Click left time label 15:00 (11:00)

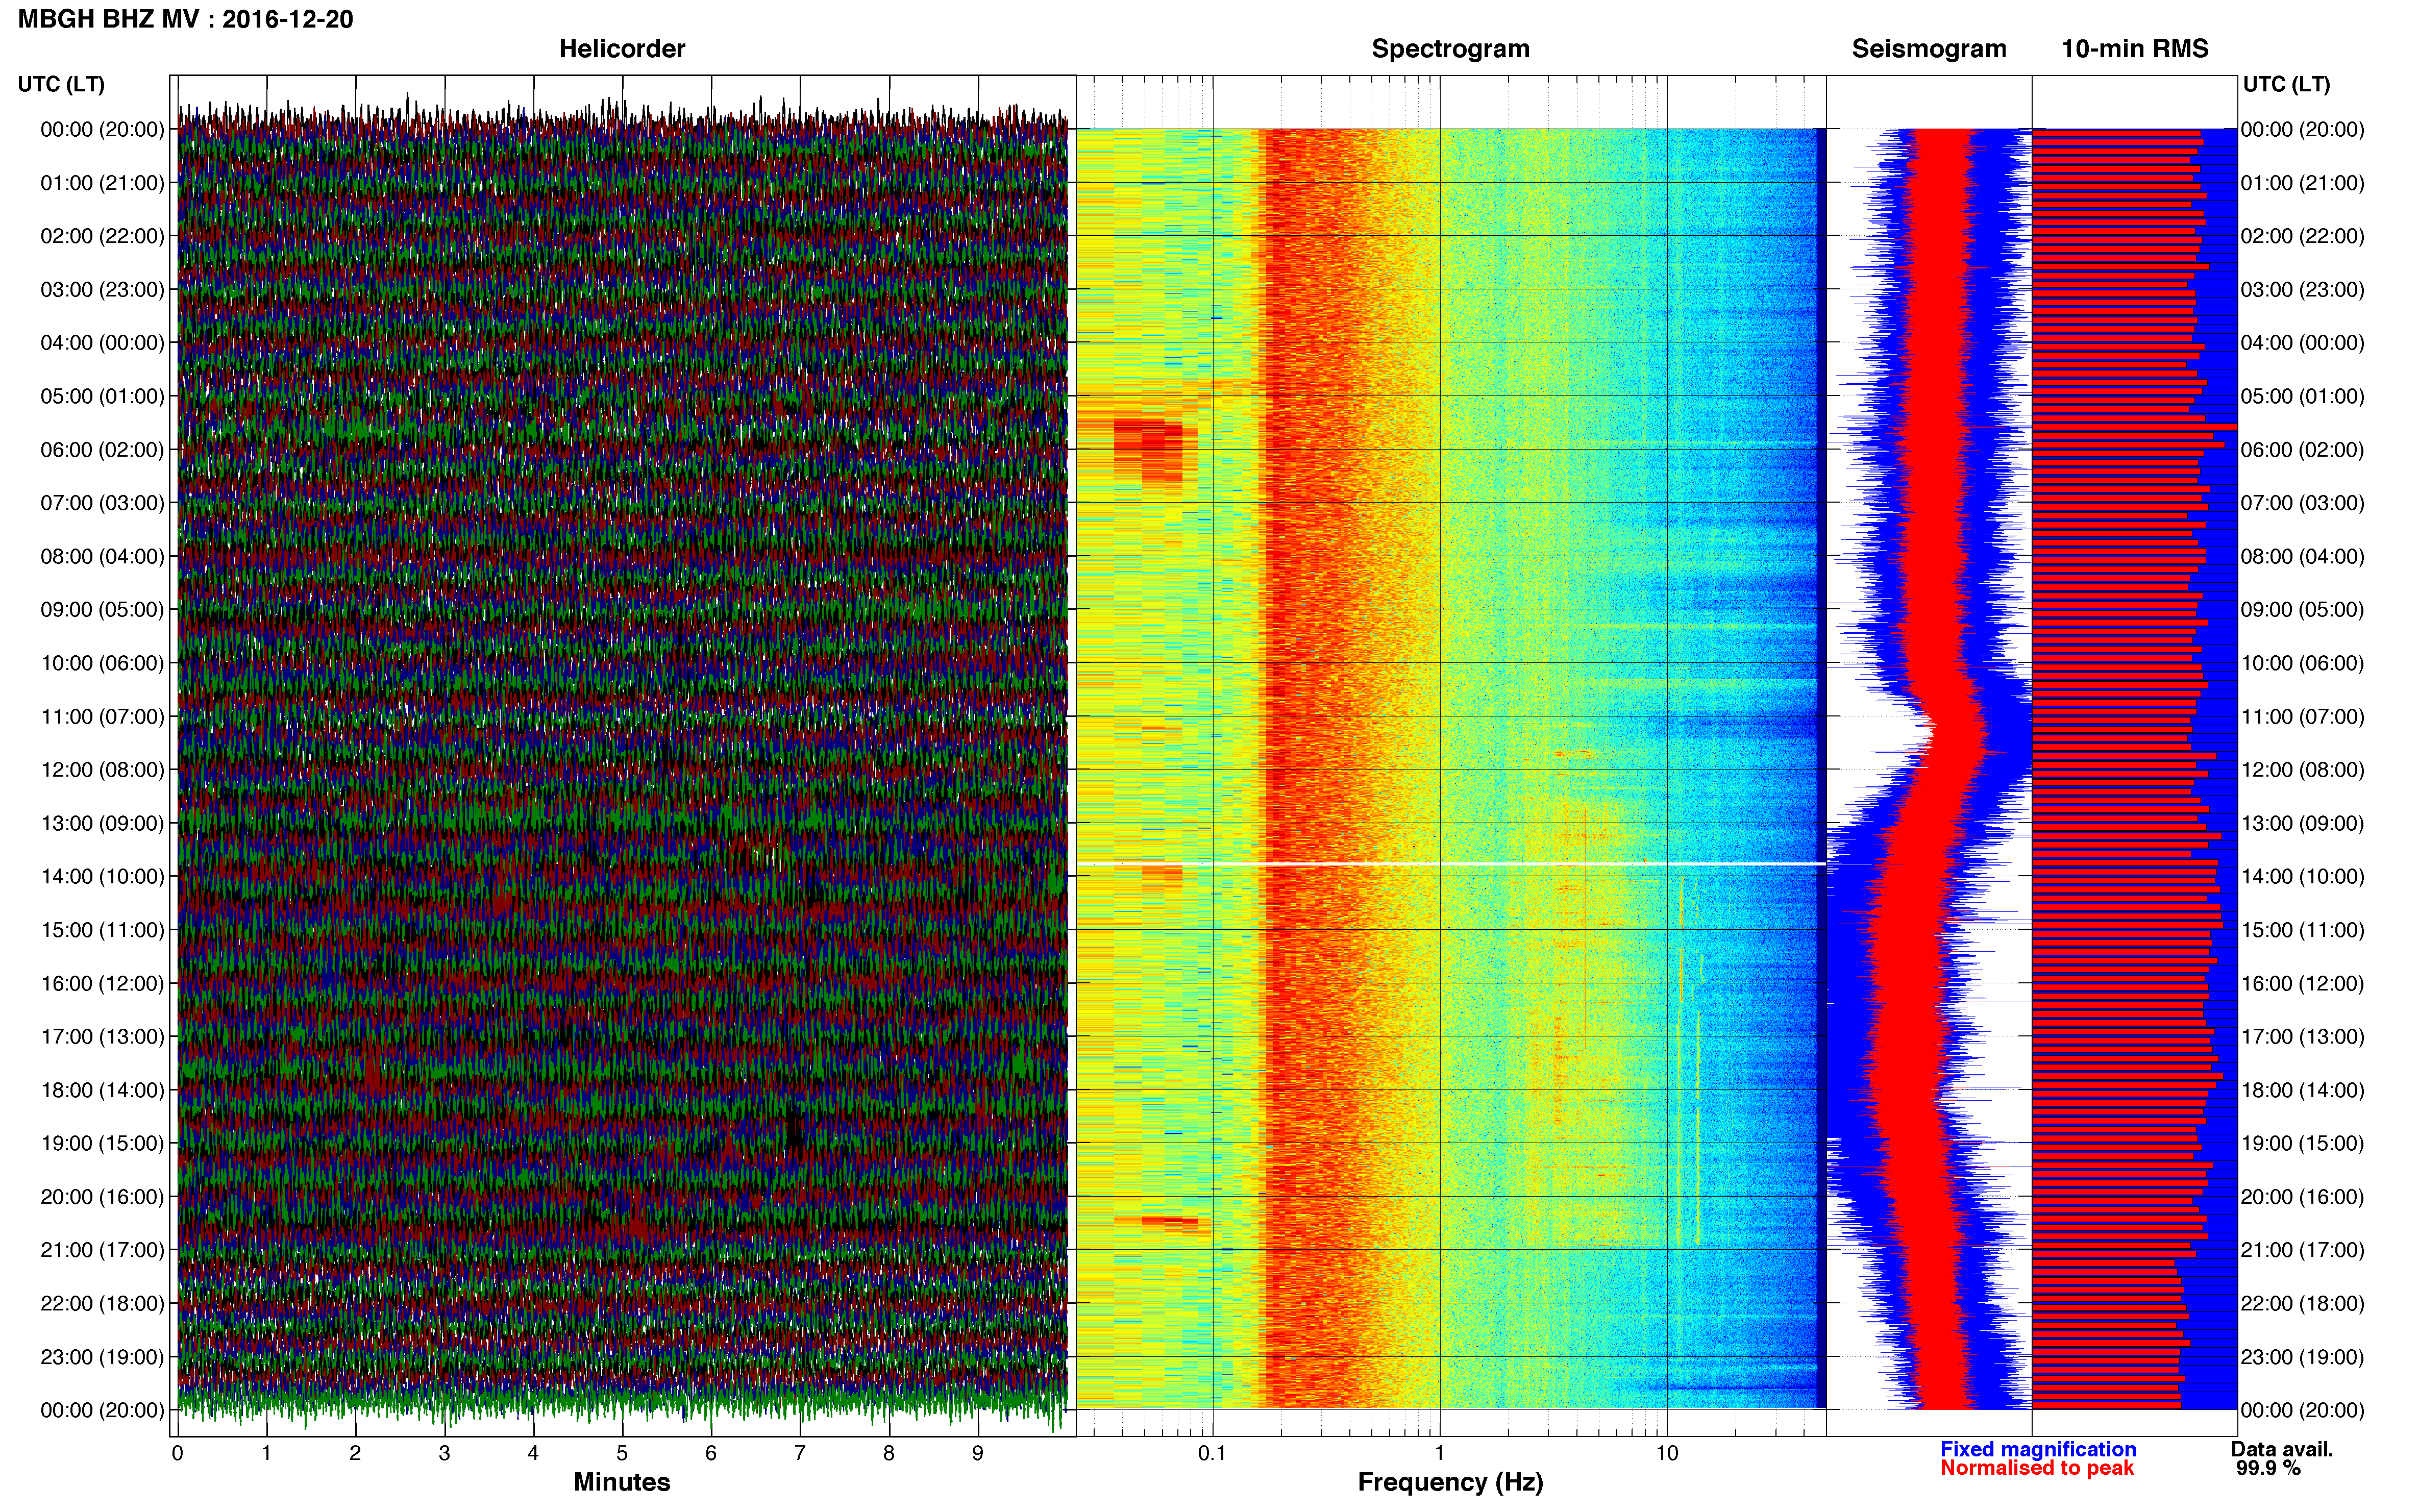pyautogui.click(x=102, y=930)
